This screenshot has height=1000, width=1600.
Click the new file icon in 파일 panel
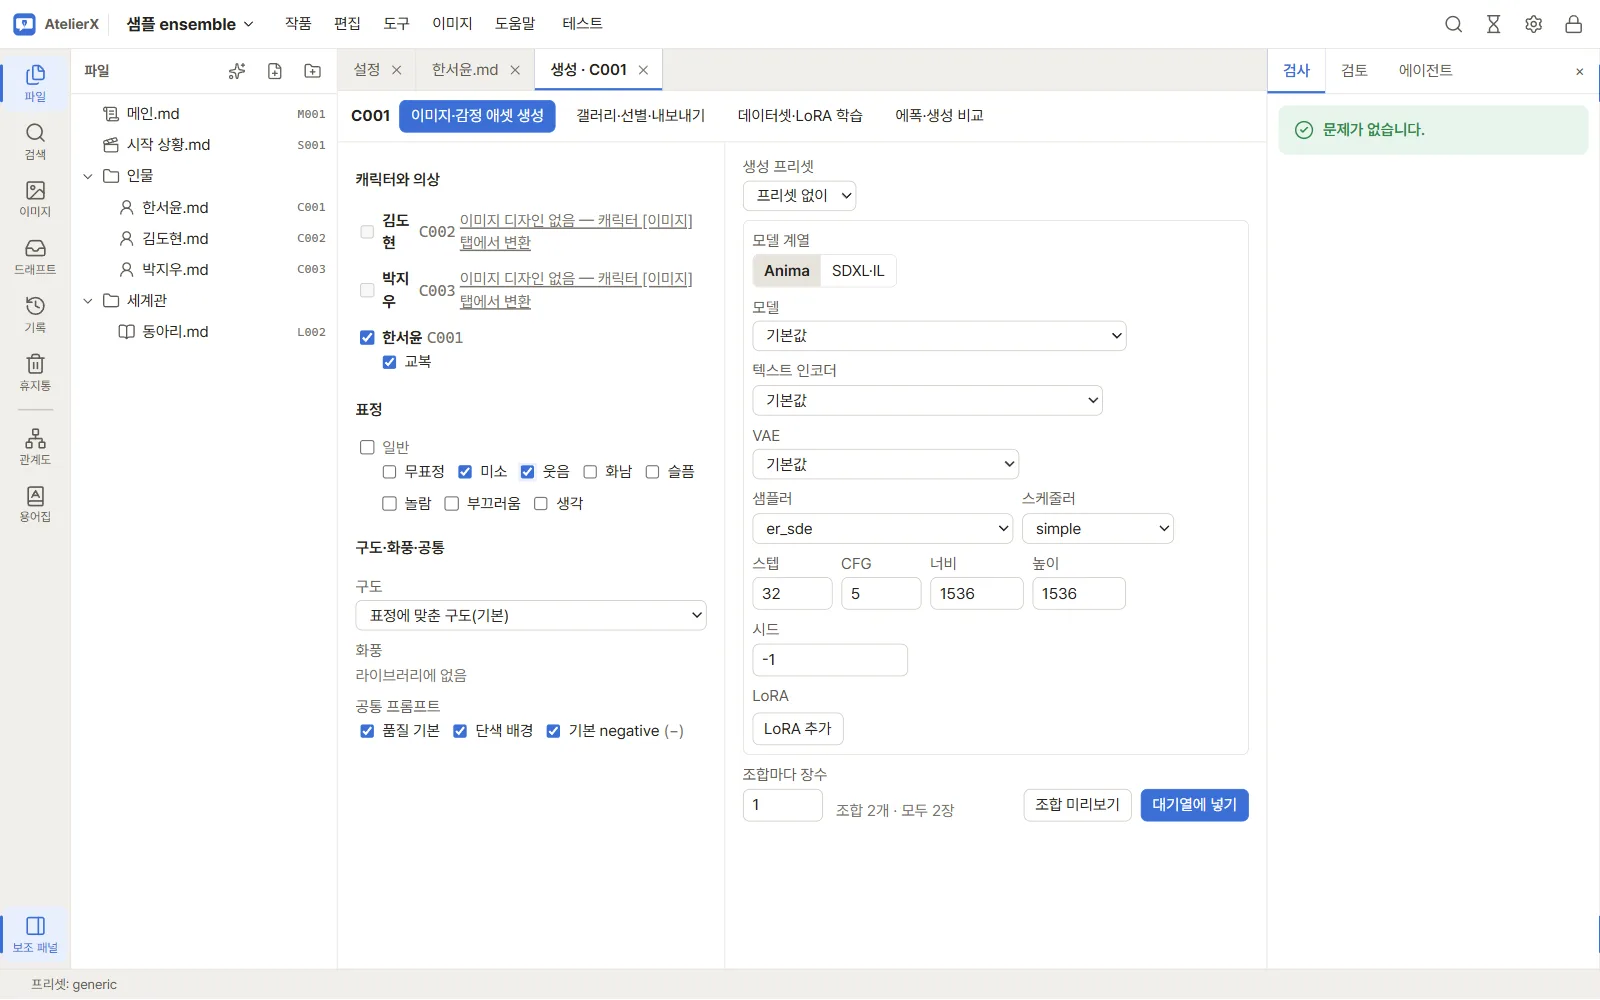275,71
